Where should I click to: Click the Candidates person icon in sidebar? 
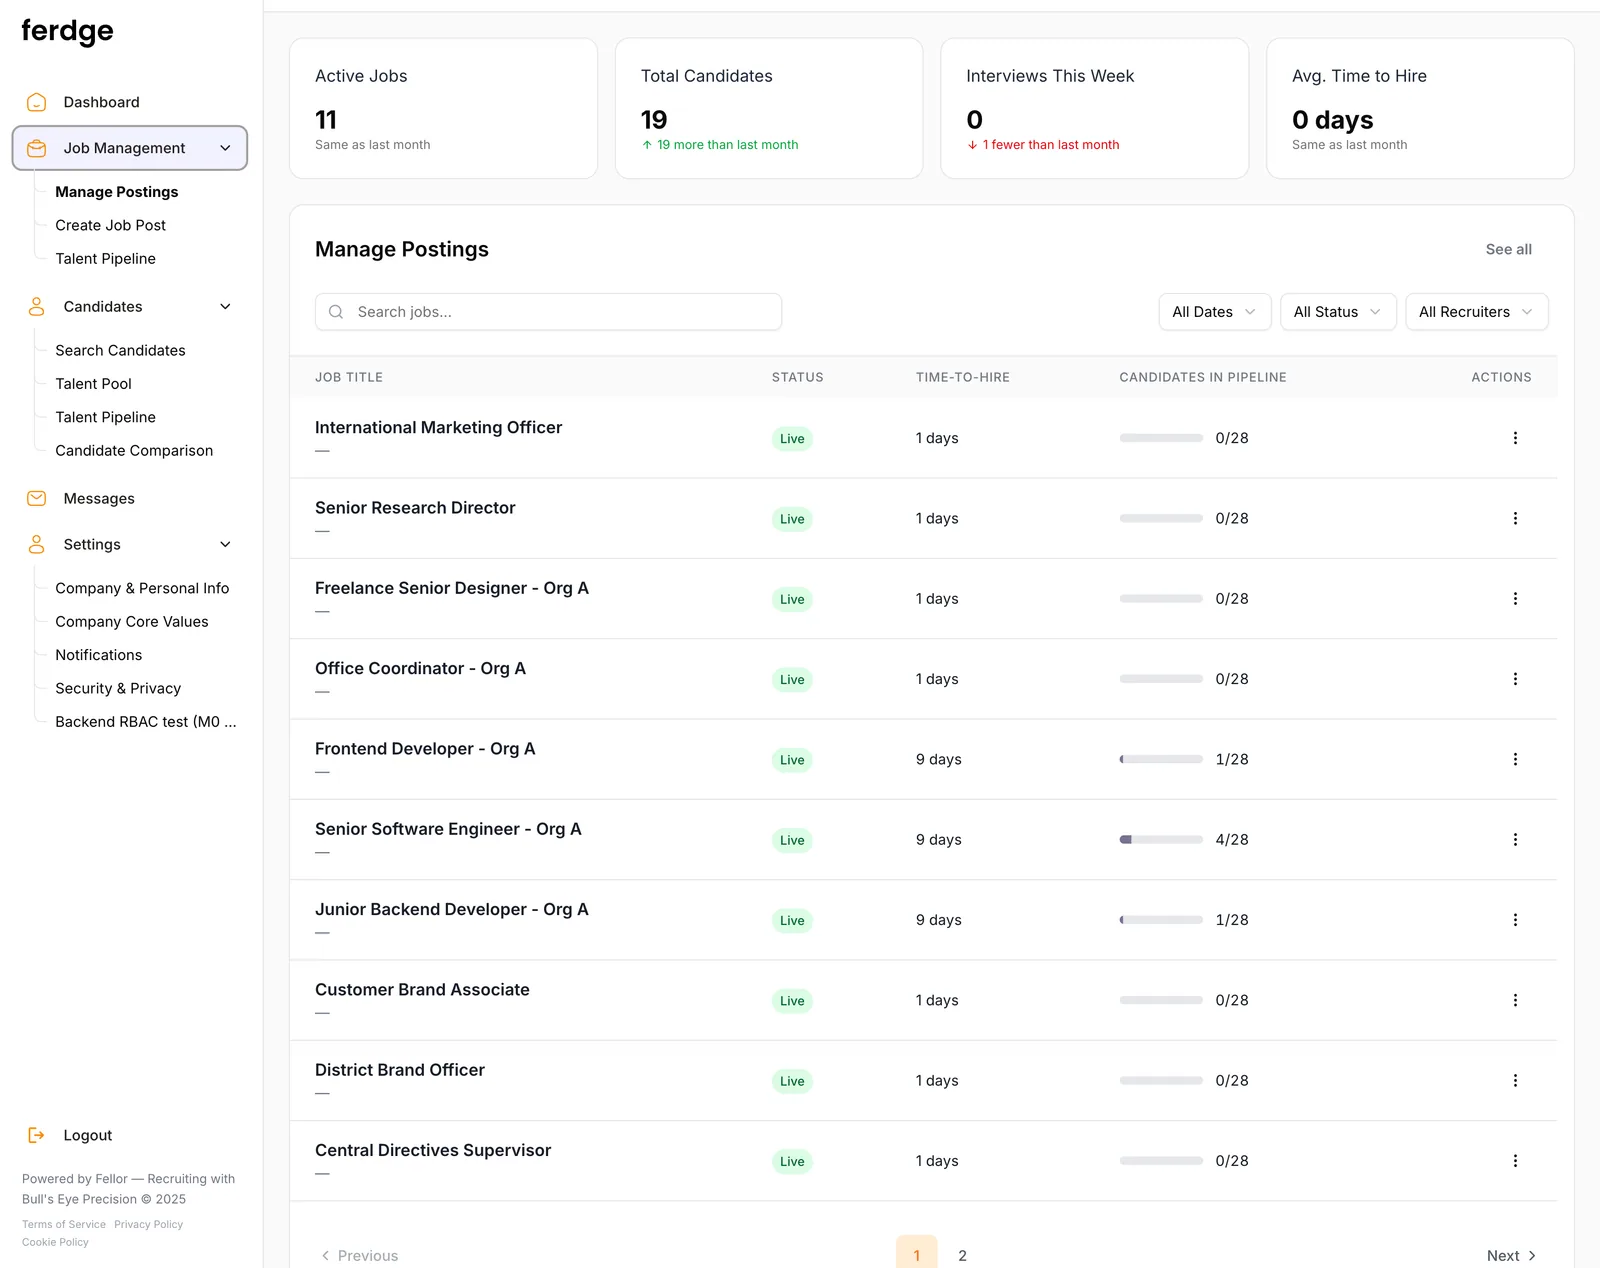click(x=37, y=306)
